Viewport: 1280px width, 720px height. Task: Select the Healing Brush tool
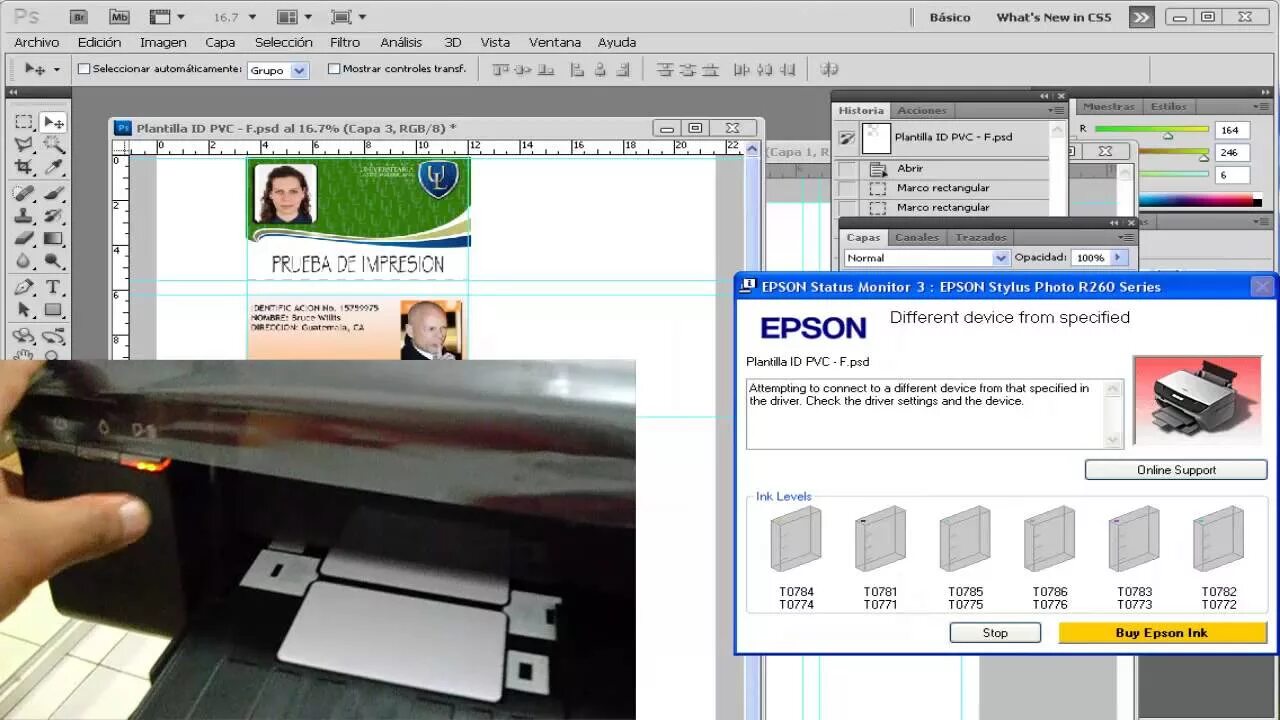point(24,193)
